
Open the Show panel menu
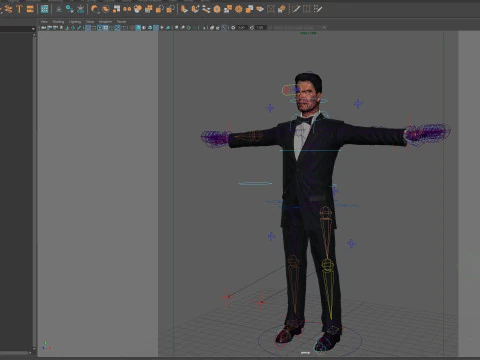coord(90,22)
